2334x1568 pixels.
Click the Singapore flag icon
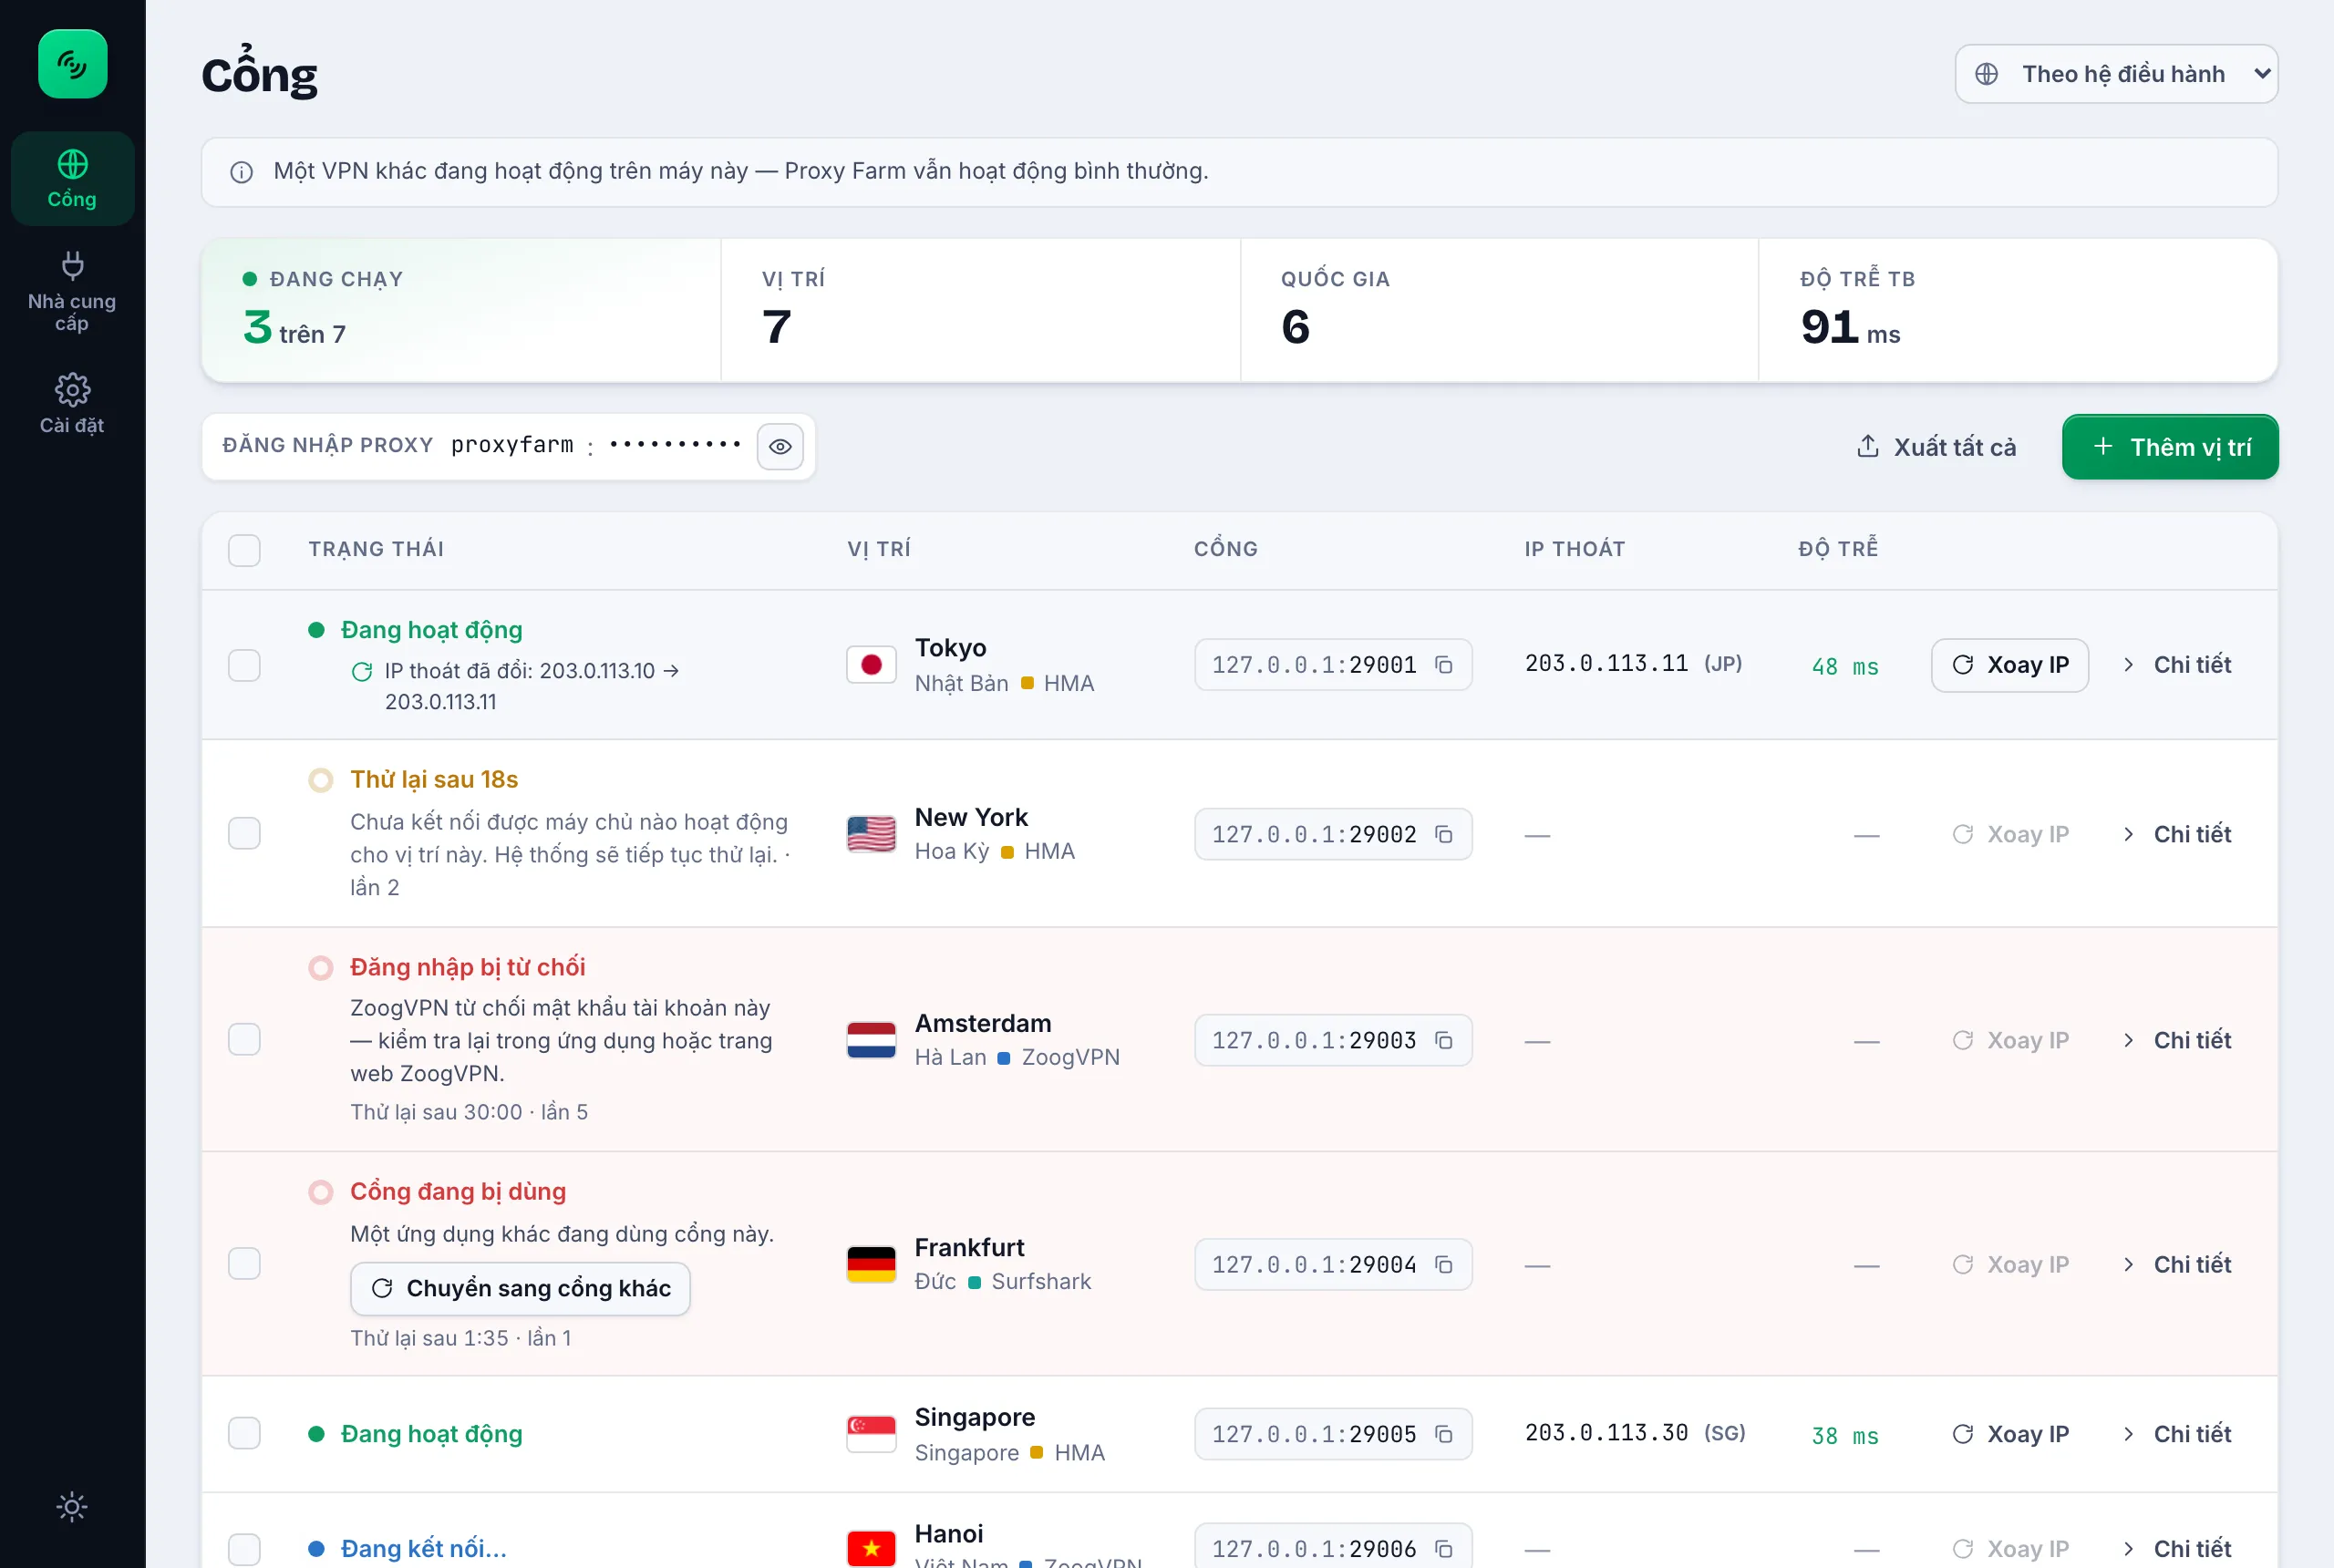(x=871, y=1434)
